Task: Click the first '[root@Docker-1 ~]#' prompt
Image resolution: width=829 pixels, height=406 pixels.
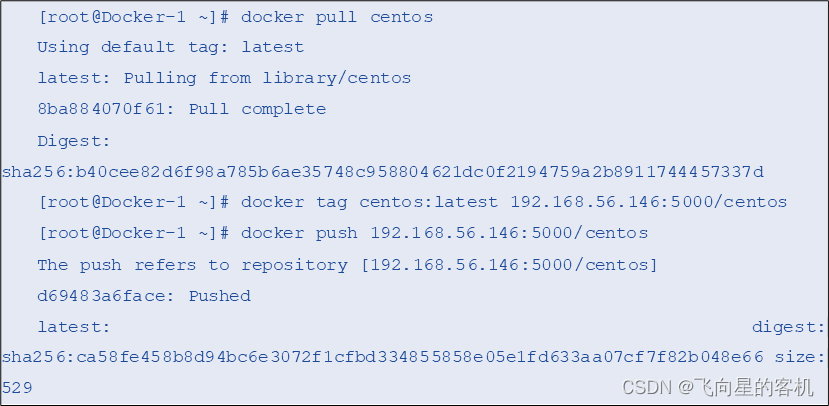Action: point(134,17)
